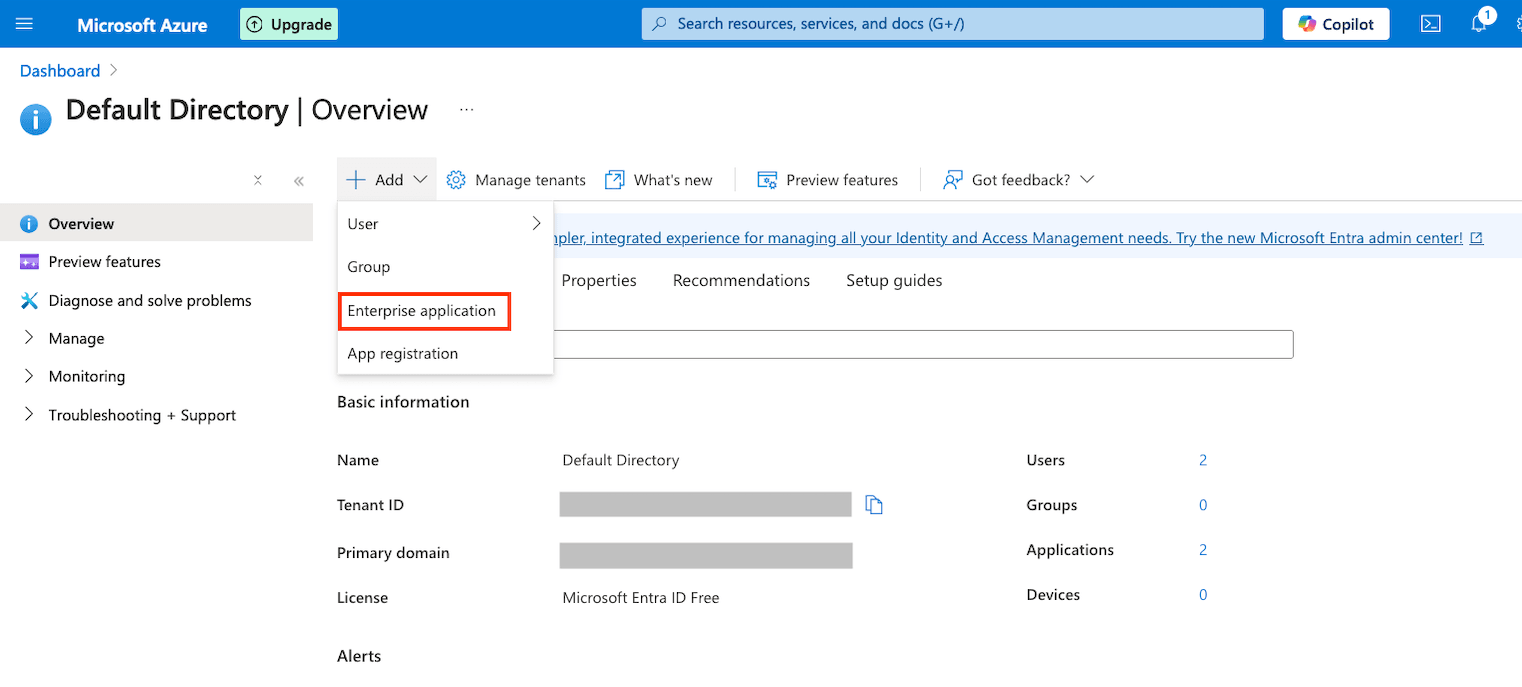Navigate to Dashboard breadcrumb
This screenshot has height=687, width=1522.
(60, 71)
